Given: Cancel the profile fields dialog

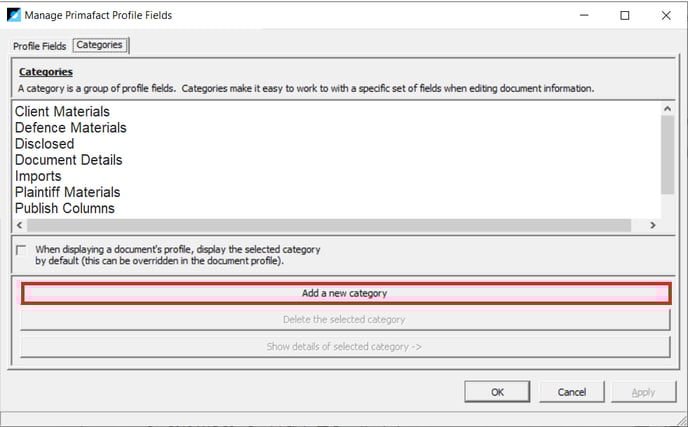Looking at the screenshot, I should pyautogui.click(x=572, y=392).
